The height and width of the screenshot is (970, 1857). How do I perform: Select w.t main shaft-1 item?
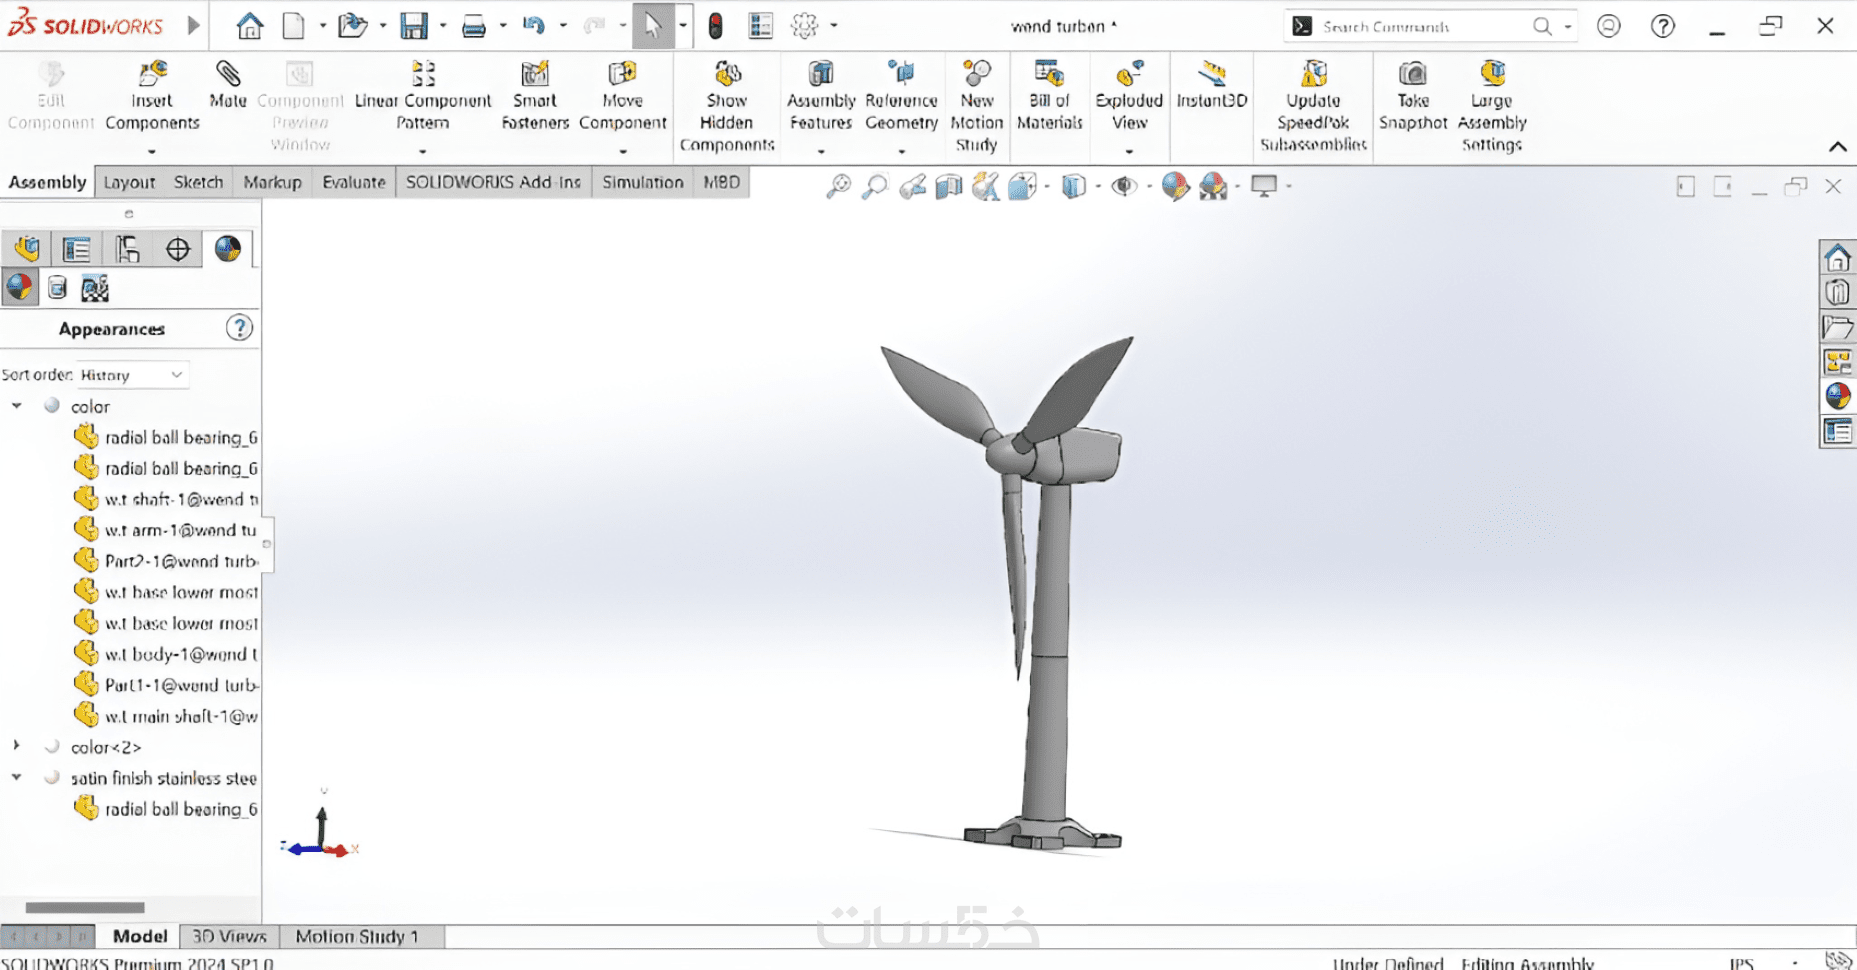[x=181, y=716]
